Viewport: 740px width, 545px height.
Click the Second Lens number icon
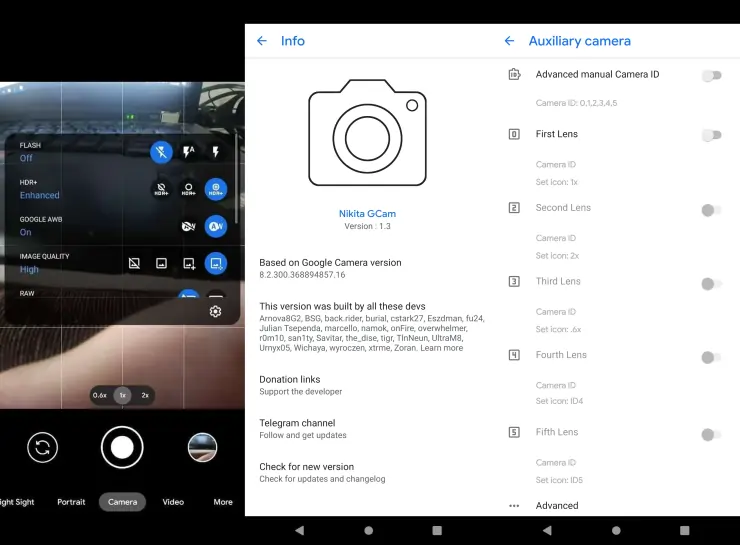[514, 208]
